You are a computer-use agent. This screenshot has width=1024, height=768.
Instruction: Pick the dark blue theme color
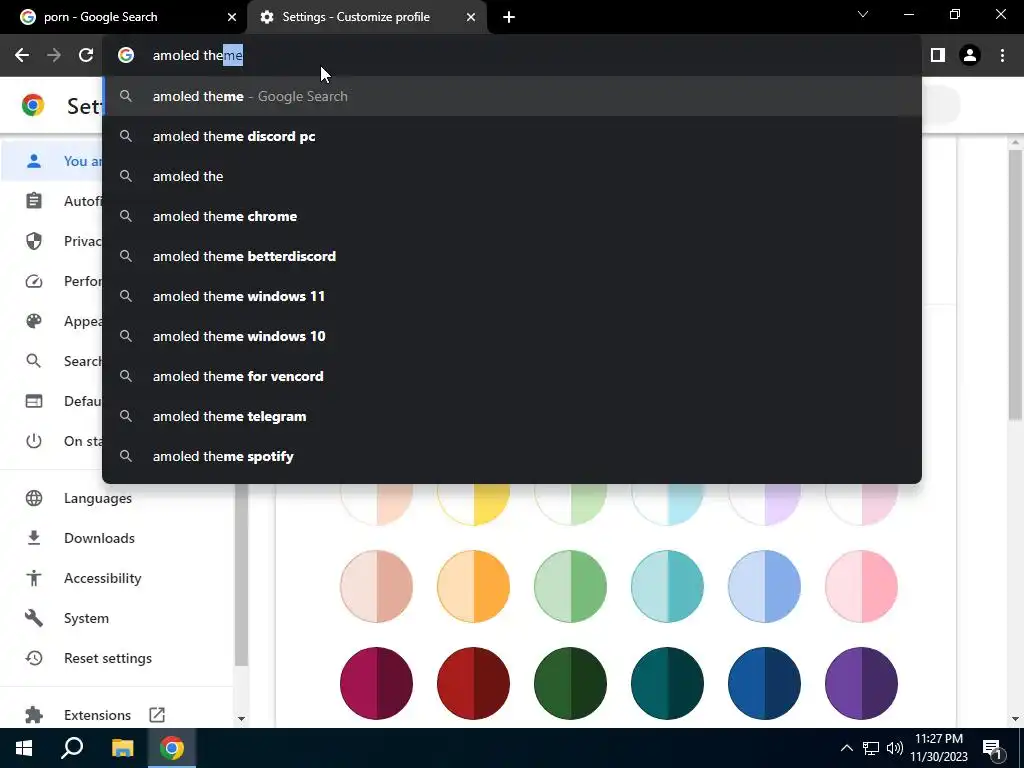pos(764,683)
